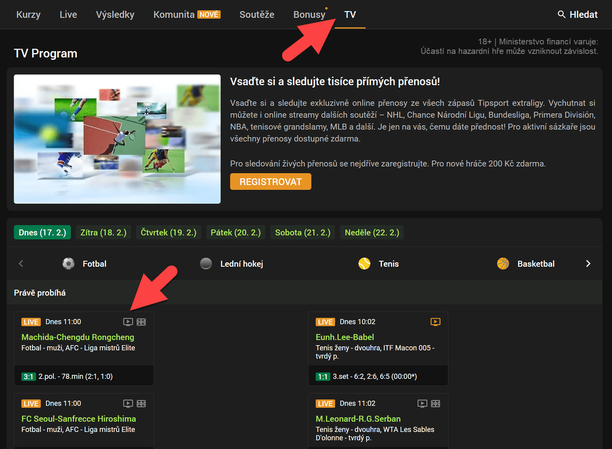The height and width of the screenshot is (449, 612).
Task: Filter by Fotbal sport
Action: click(84, 264)
